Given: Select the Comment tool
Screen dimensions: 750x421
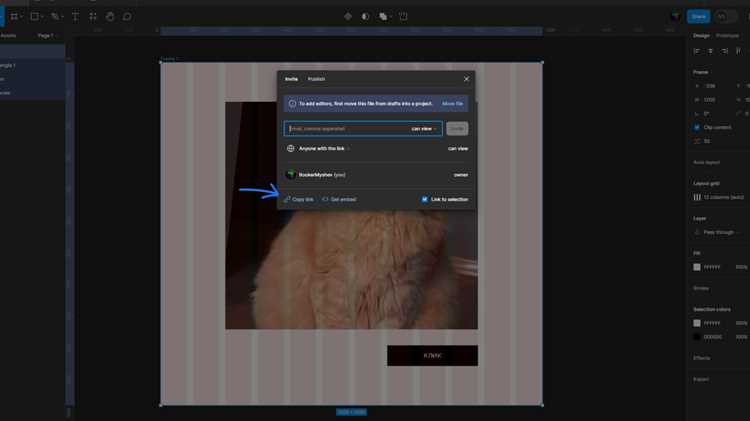Looking at the screenshot, I should (x=127, y=17).
